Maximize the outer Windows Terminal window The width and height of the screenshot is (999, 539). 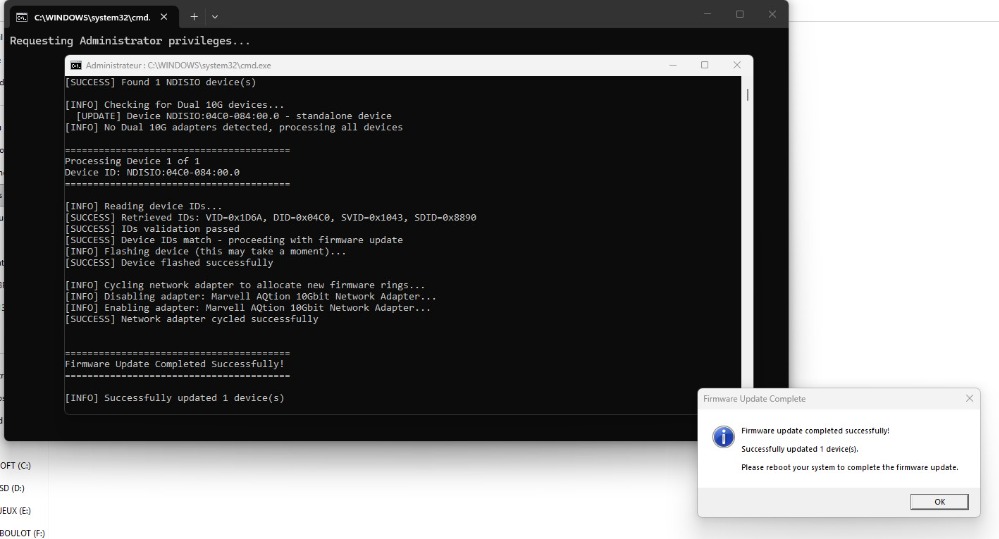740,14
